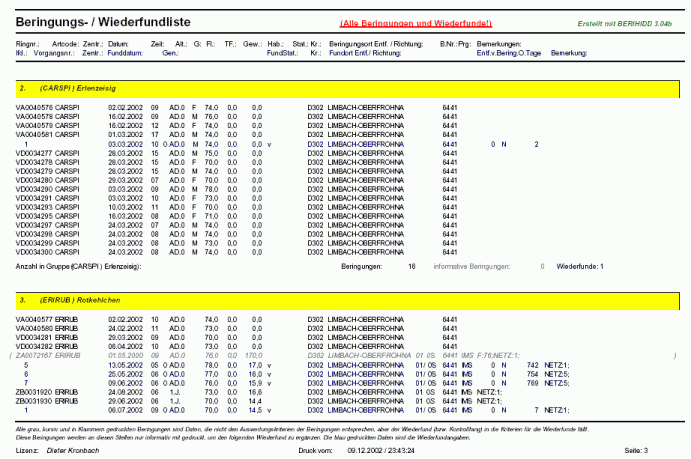Select ring number VD0034298
The height and width of the screenshot is (459, 691).
34,234
